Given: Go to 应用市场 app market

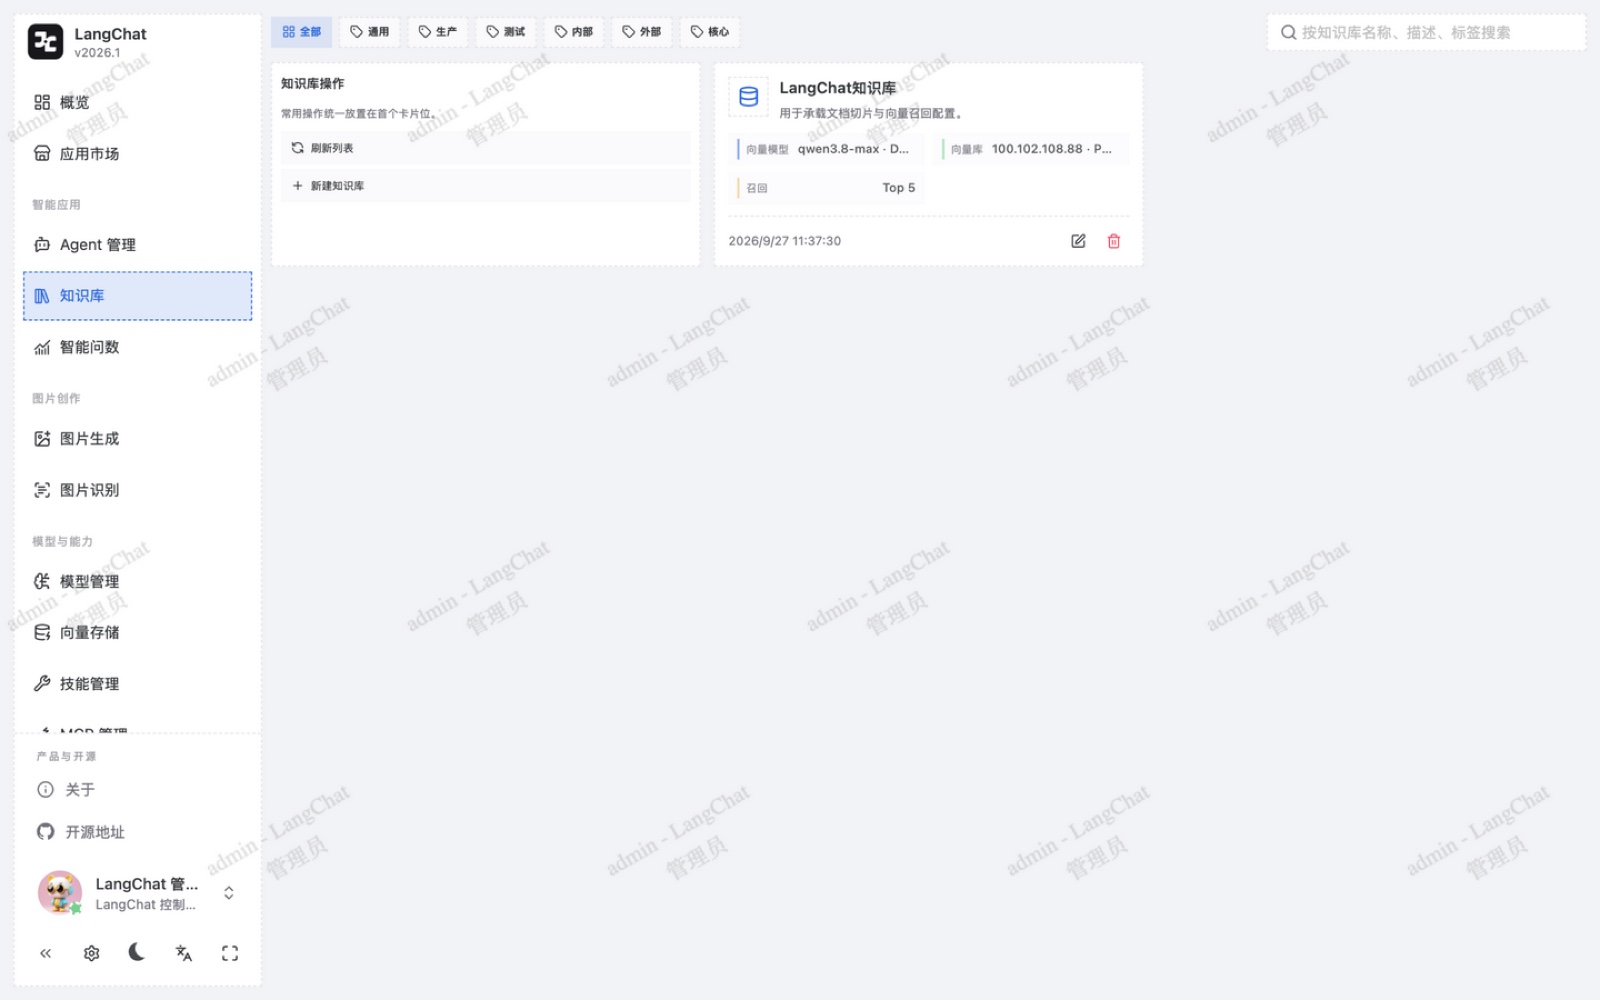Looking at the screenshot, I should [x=137, y=154].
